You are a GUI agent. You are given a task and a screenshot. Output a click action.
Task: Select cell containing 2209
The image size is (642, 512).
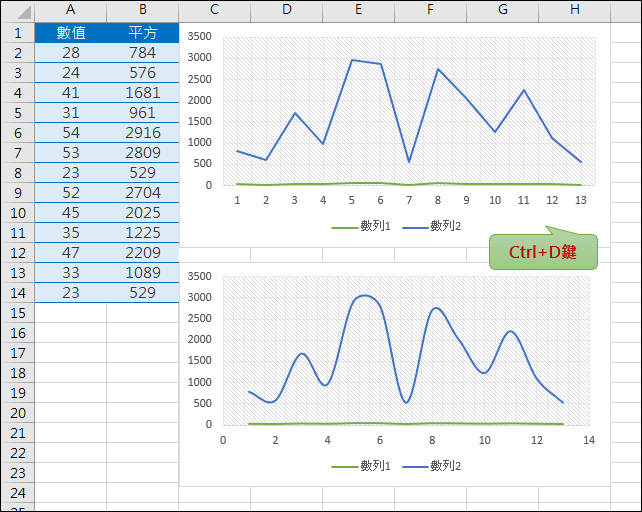coord(142,253)
